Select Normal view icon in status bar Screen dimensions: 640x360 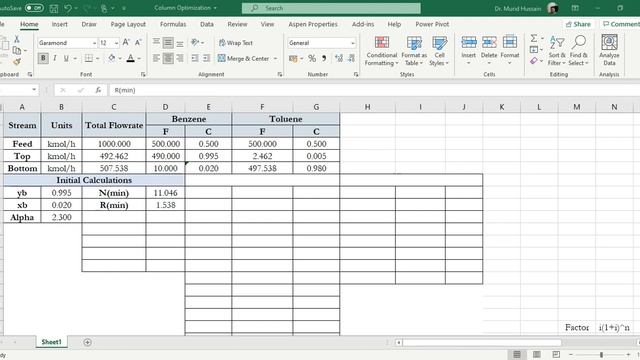(517, 354)
